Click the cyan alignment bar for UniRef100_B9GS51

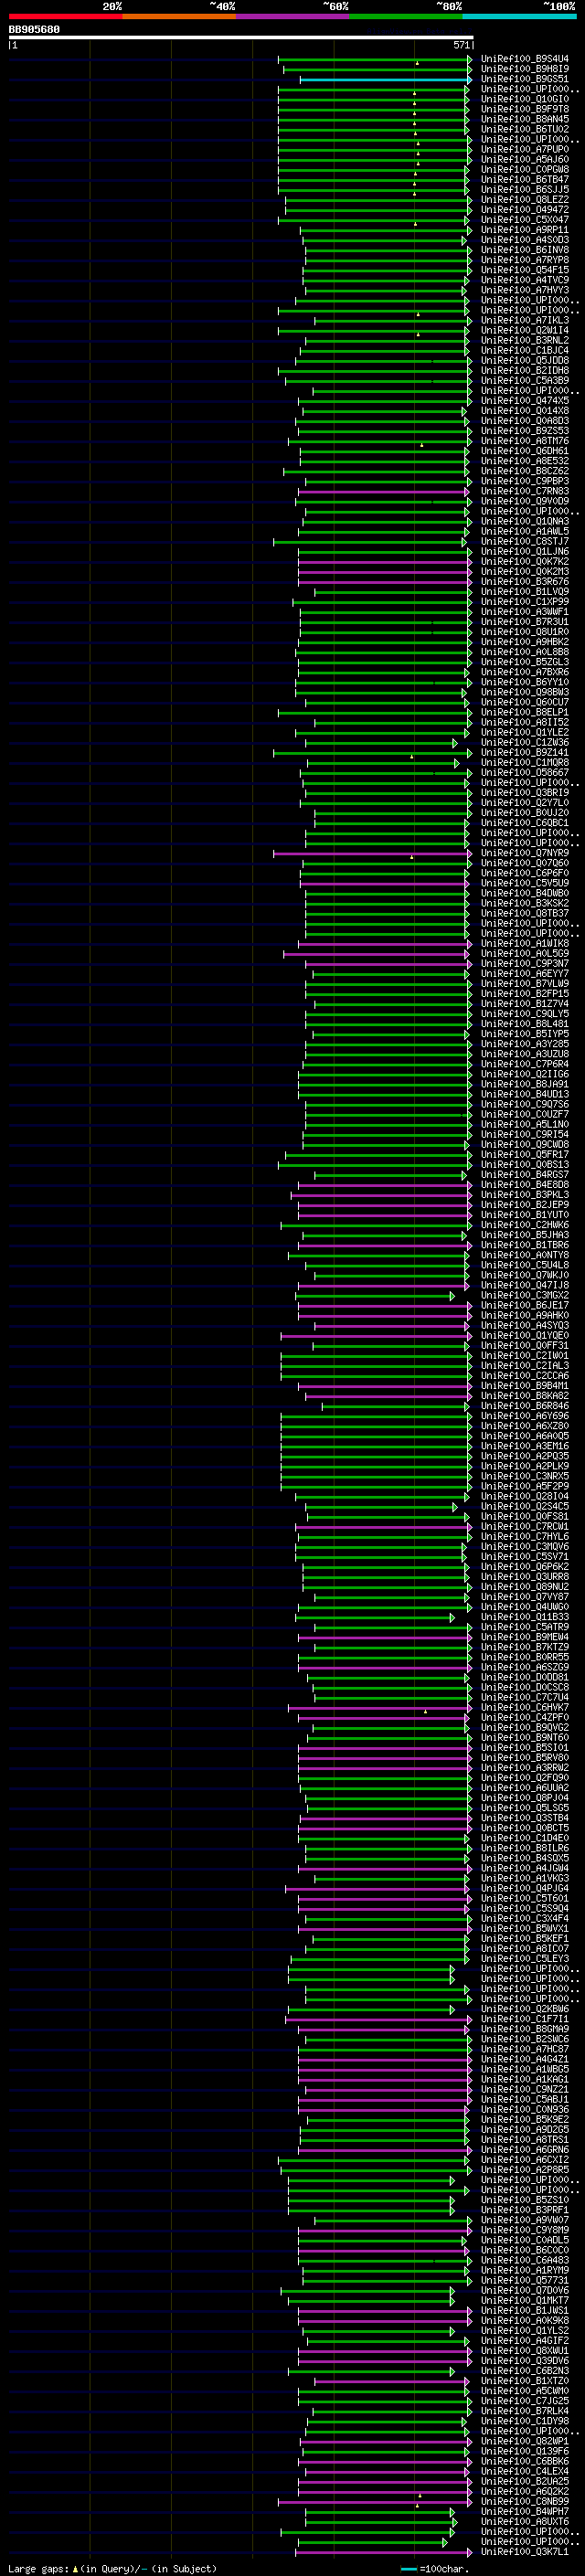pyautogui.click(x=384, y=79)
